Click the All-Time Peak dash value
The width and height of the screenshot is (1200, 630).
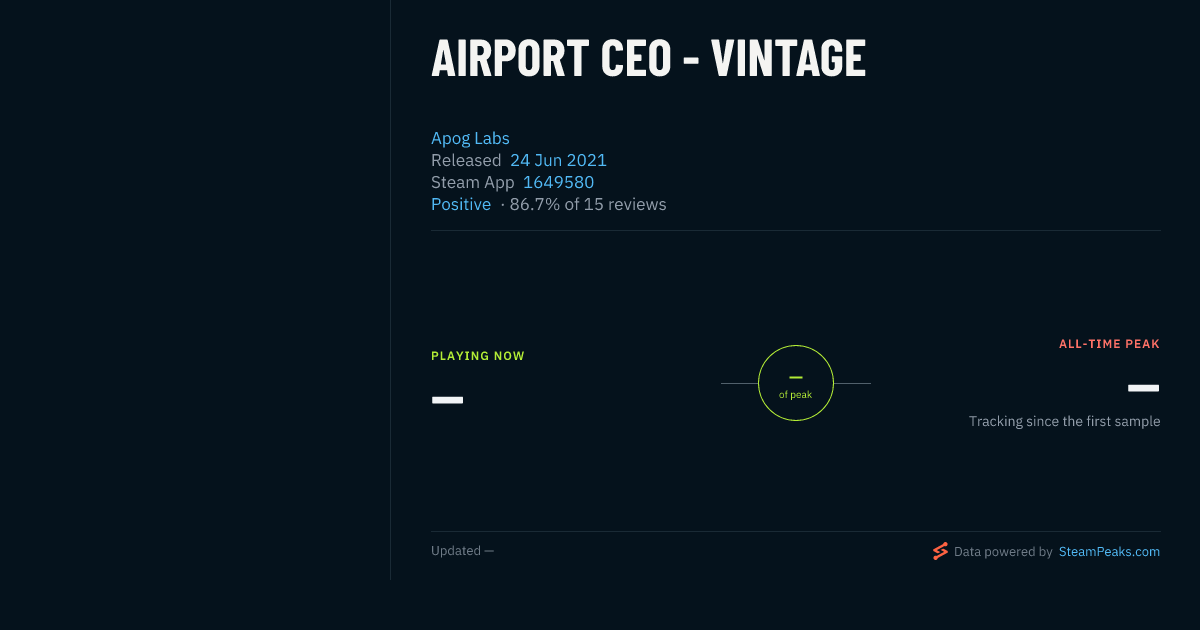1144,388
